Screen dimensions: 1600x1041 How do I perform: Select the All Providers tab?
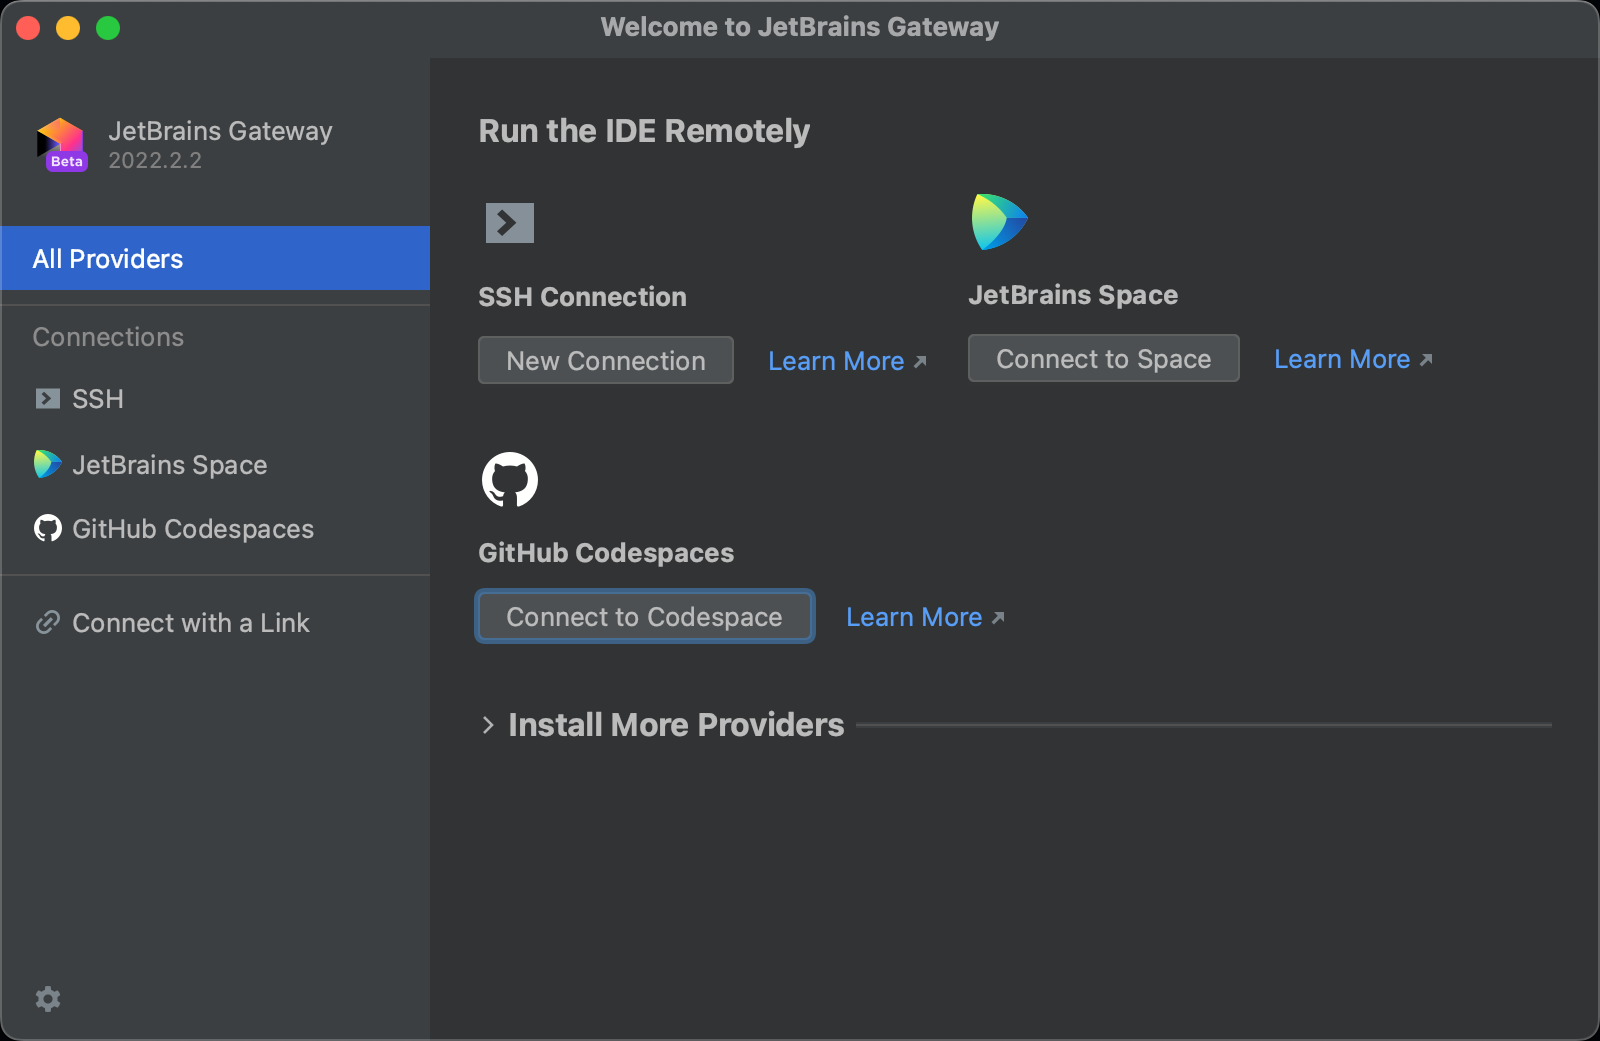[215, 258]
